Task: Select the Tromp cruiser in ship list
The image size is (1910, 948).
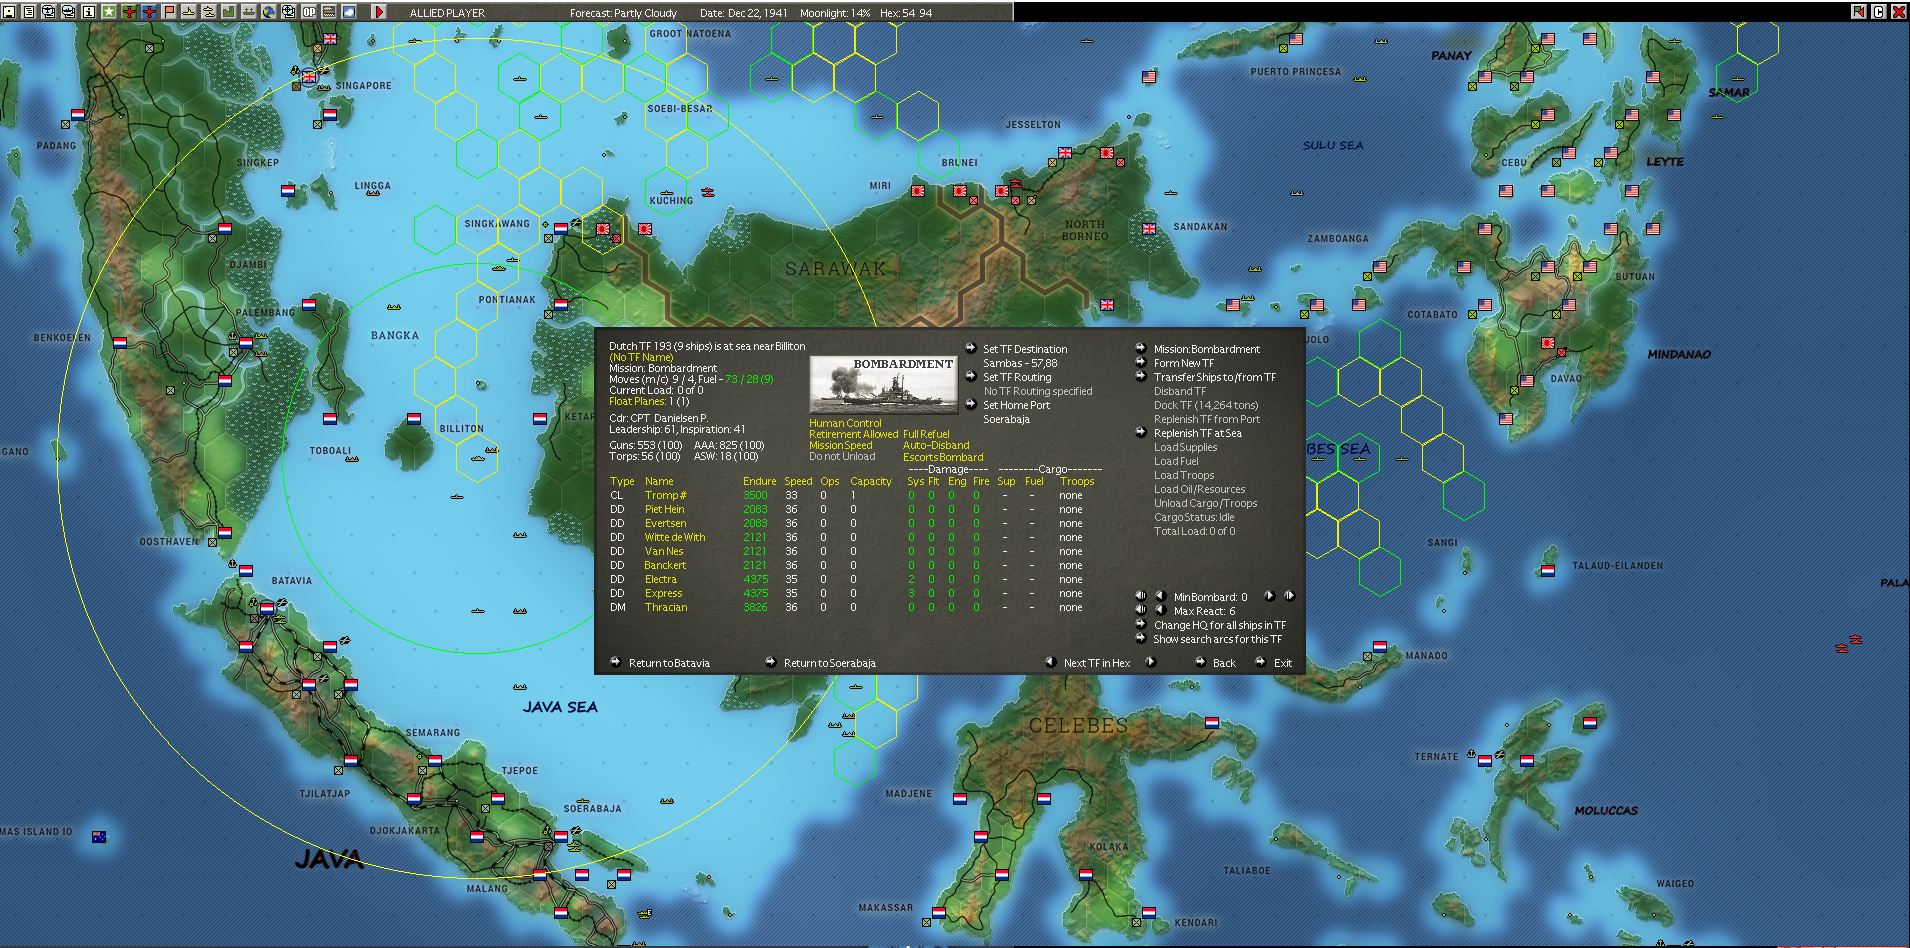Action: [x=665, y=495]
